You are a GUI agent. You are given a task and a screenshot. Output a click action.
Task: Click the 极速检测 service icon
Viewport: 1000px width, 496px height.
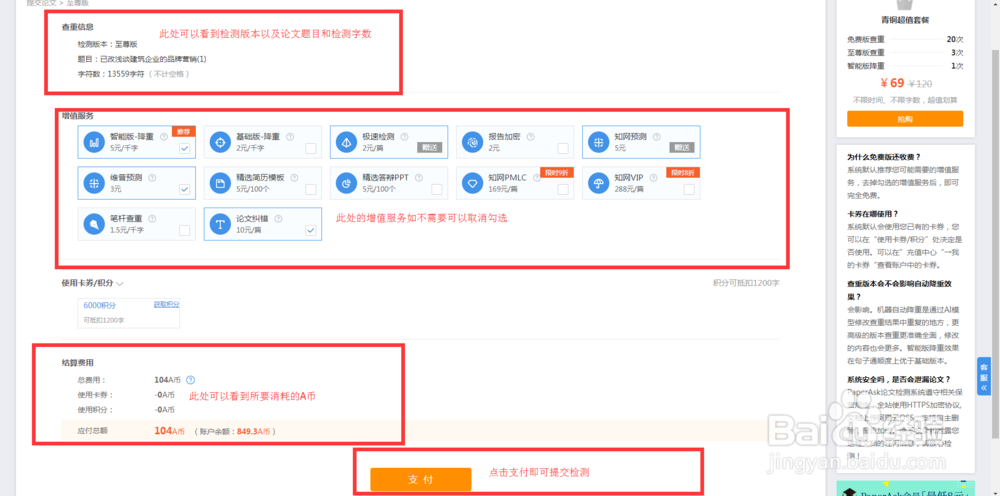pos(346,142)
